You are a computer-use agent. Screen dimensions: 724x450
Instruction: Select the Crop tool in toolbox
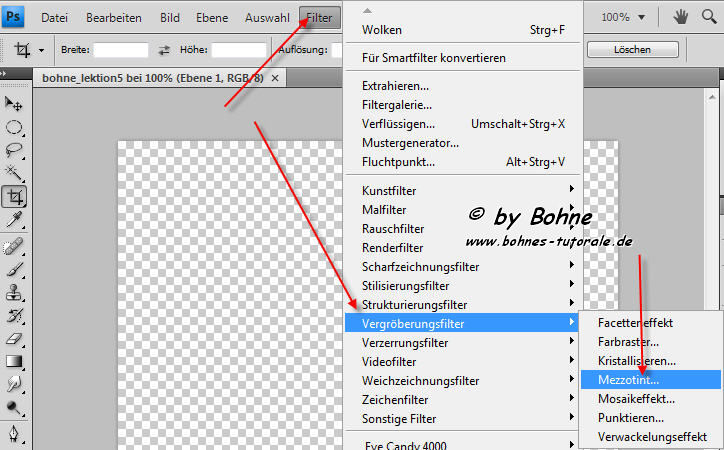[x=15, y=196]
